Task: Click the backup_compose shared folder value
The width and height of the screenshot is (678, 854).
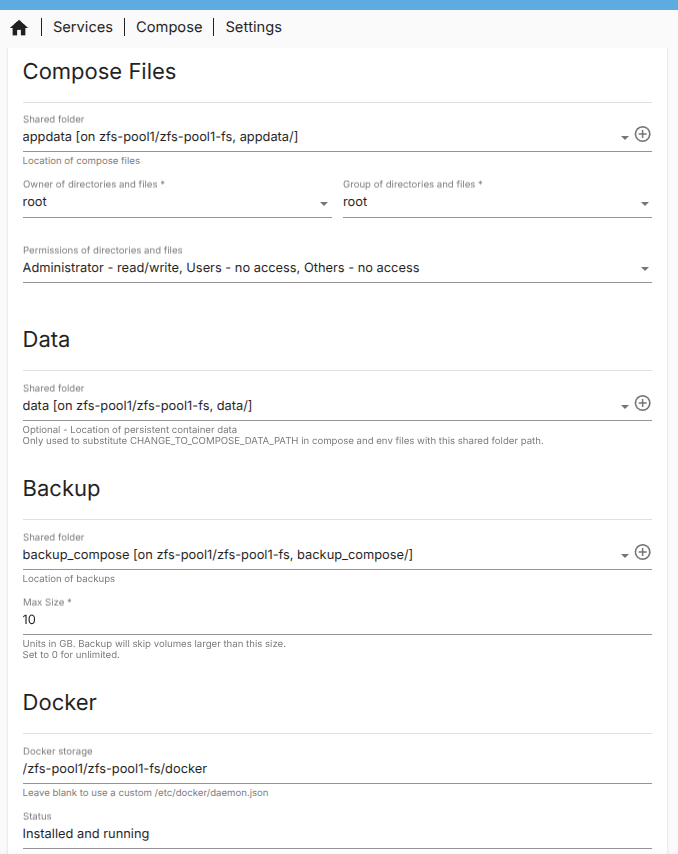Action: [218, 554]
